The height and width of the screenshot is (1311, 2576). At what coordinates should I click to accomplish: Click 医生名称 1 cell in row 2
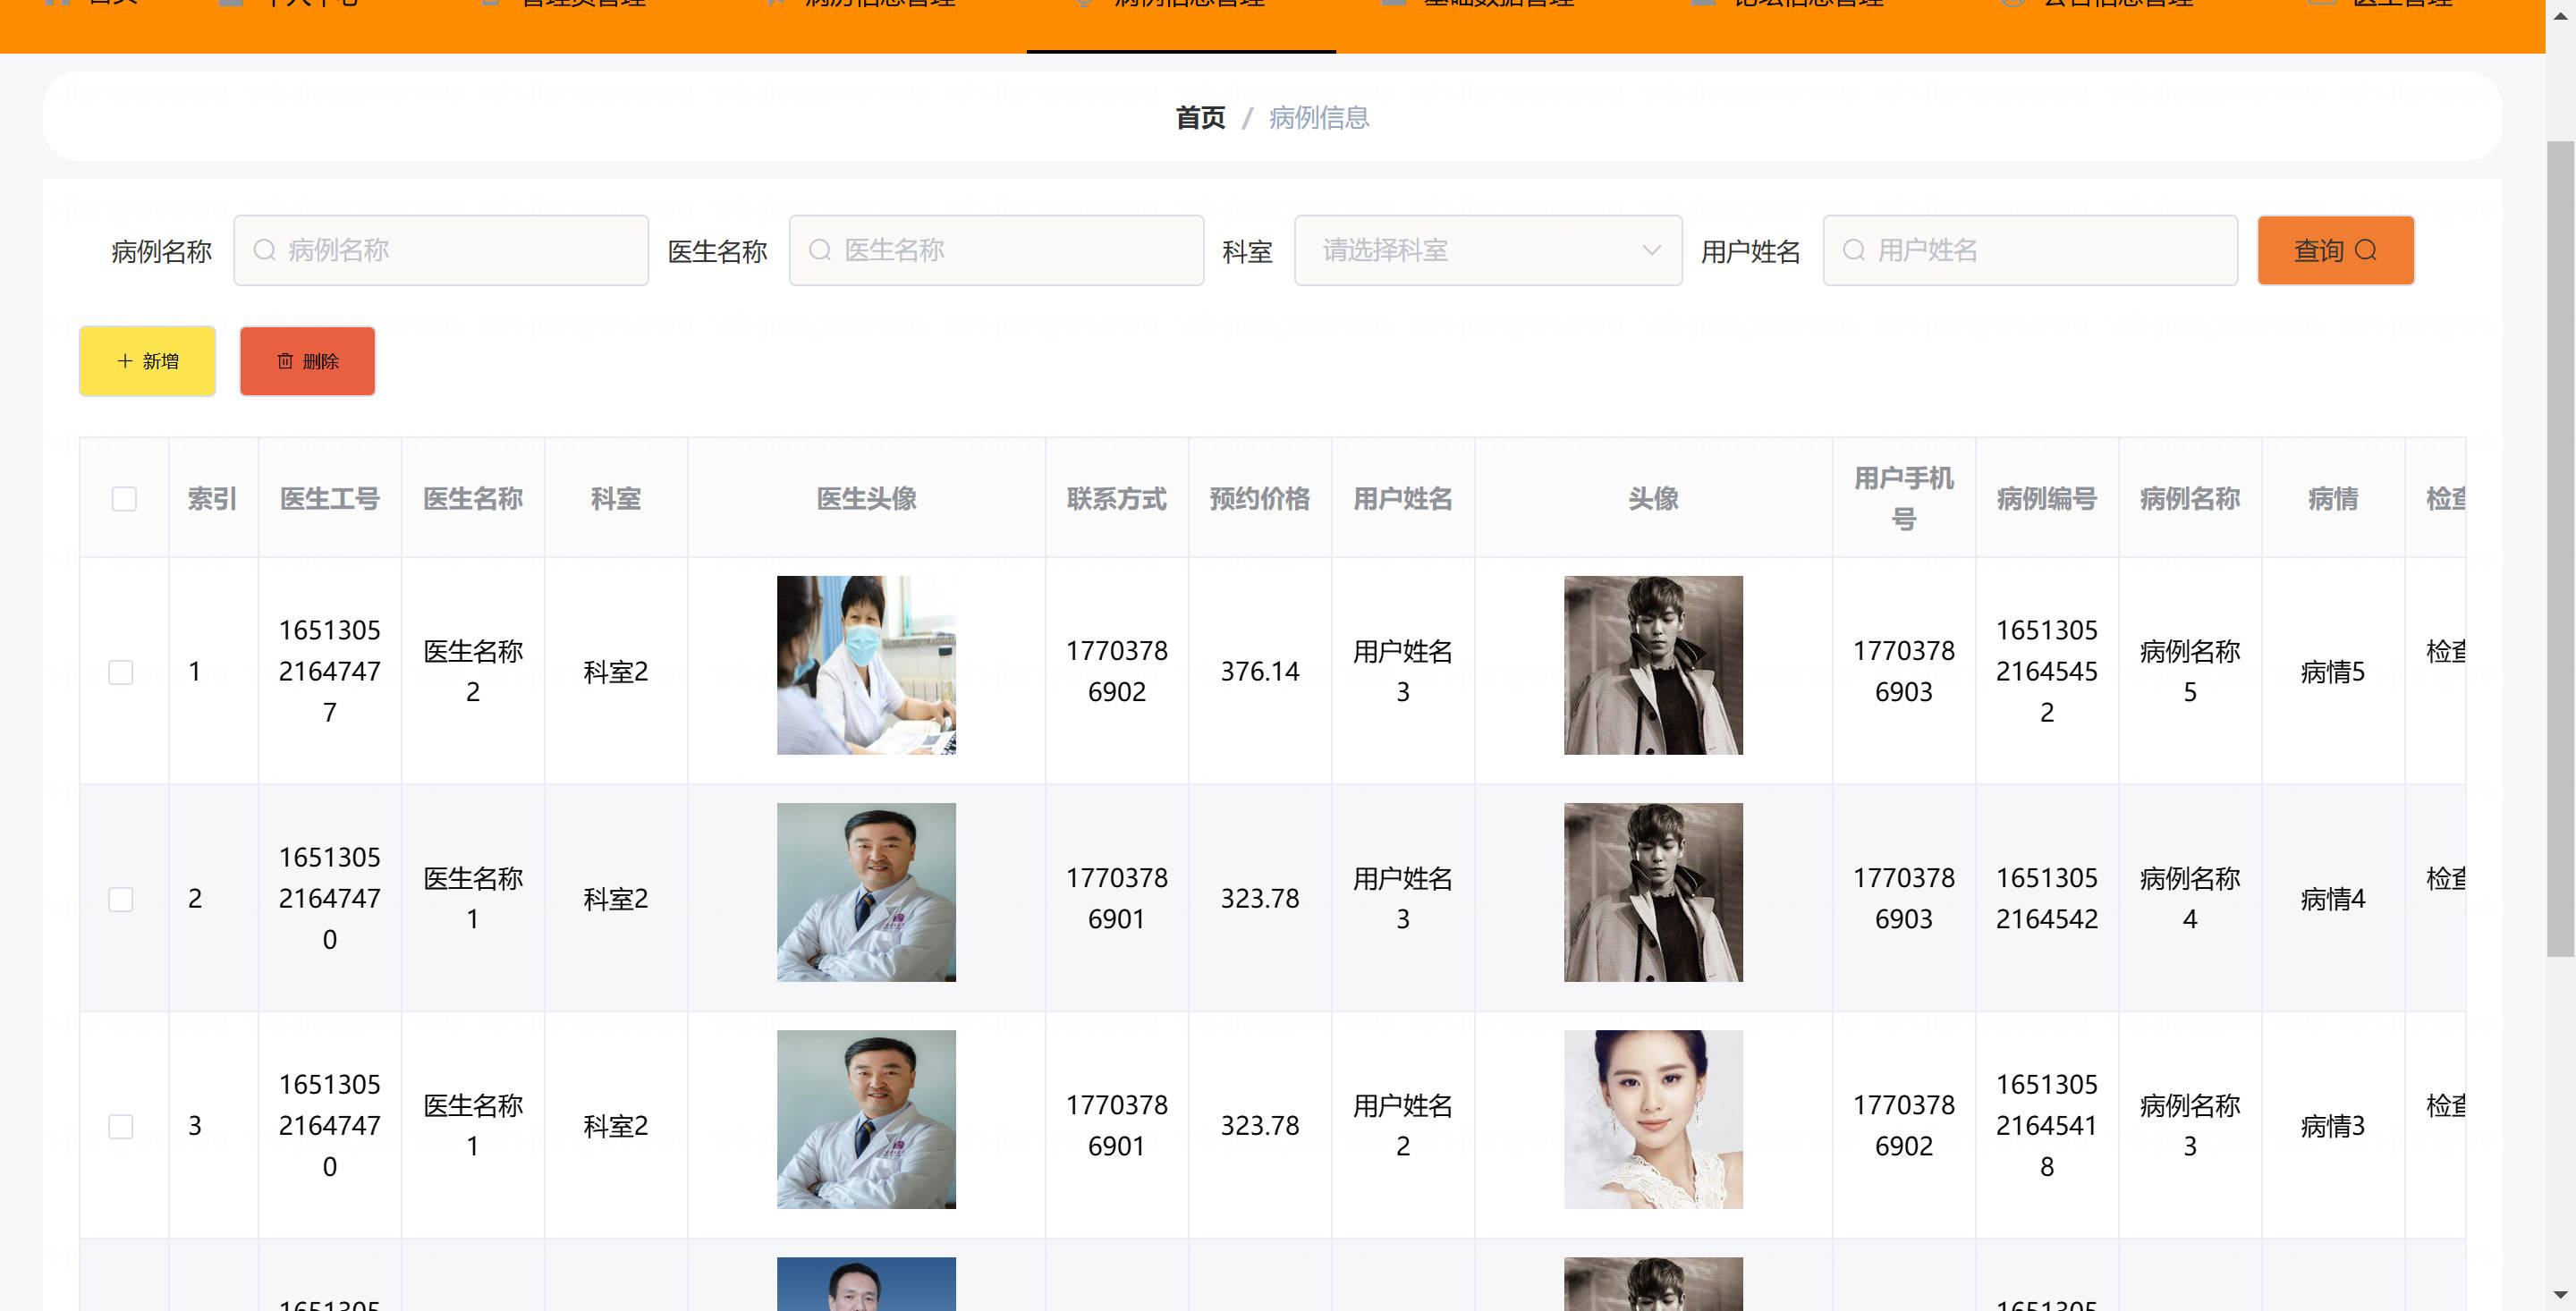point(473,898)
